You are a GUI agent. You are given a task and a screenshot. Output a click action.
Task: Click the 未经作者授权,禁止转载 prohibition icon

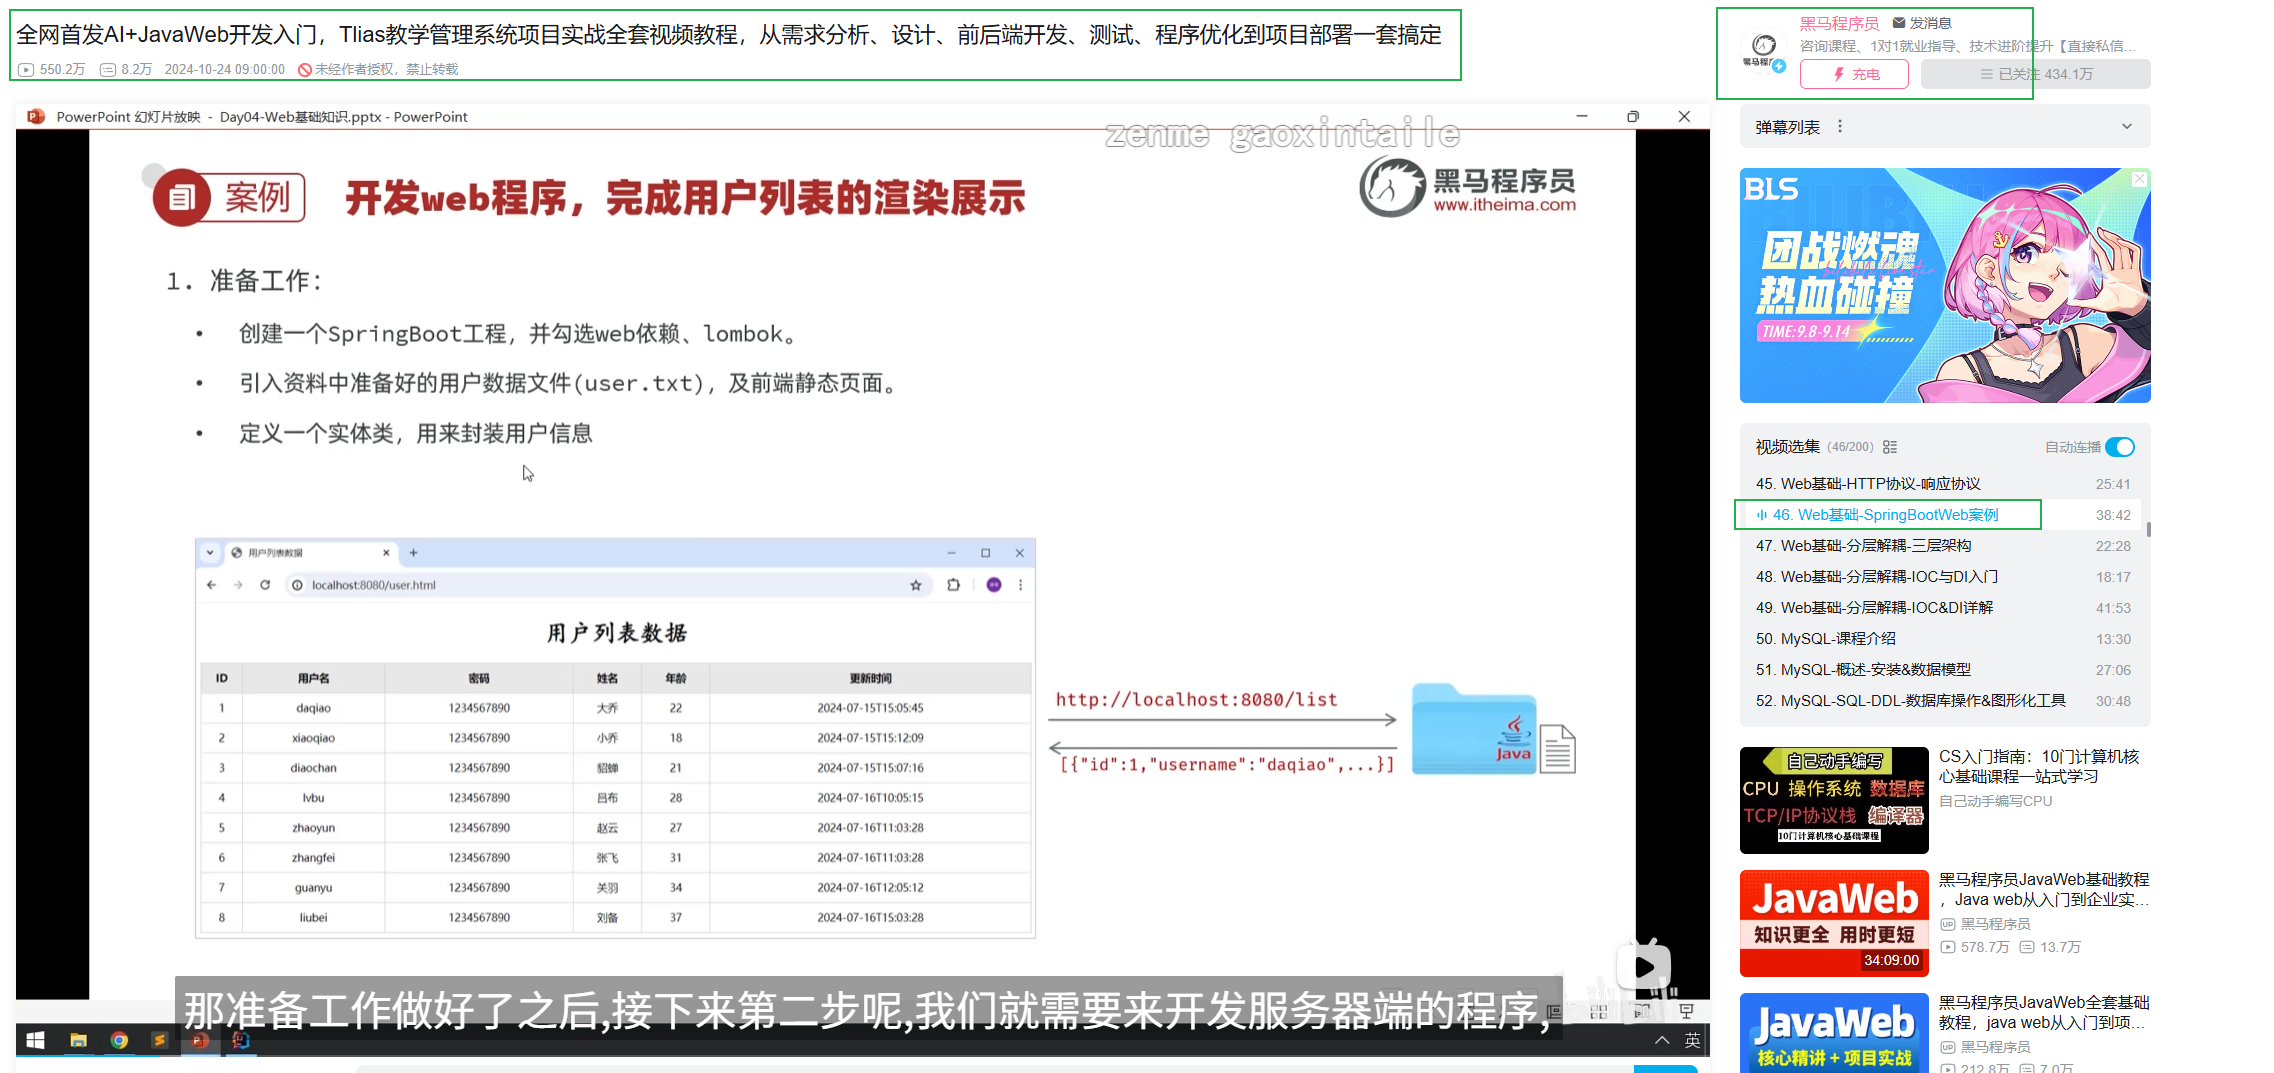[x=304, y=69]
